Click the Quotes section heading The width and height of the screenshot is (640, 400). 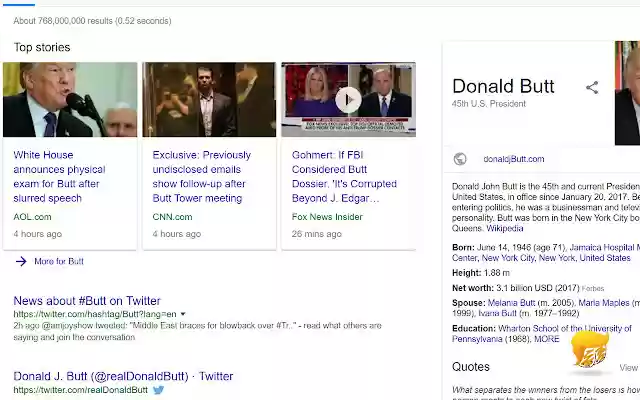click(471, 367)
